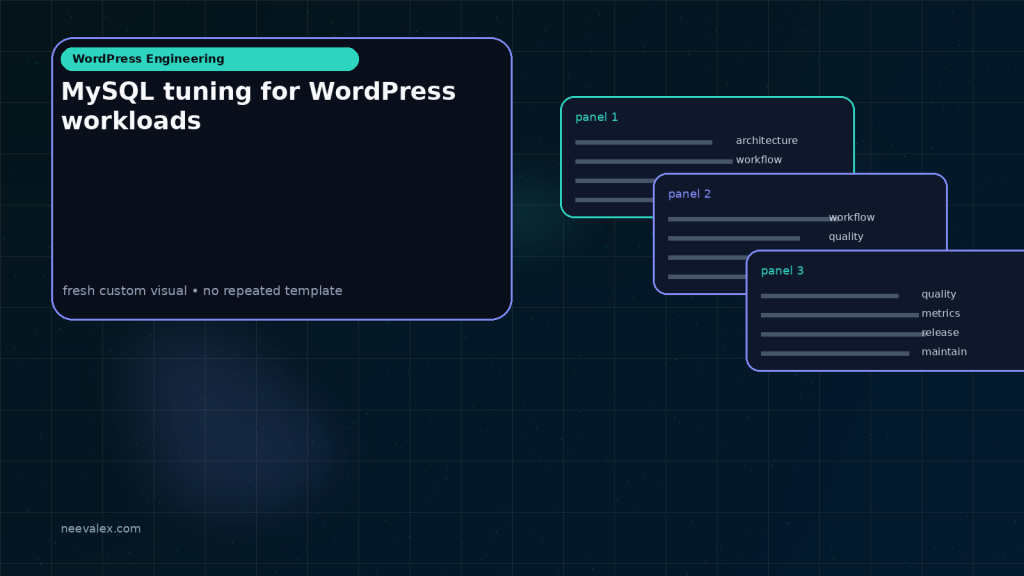Click workflow label in panel 2
Viewport: 1024px width, 576px height.
tap(852, 217)
